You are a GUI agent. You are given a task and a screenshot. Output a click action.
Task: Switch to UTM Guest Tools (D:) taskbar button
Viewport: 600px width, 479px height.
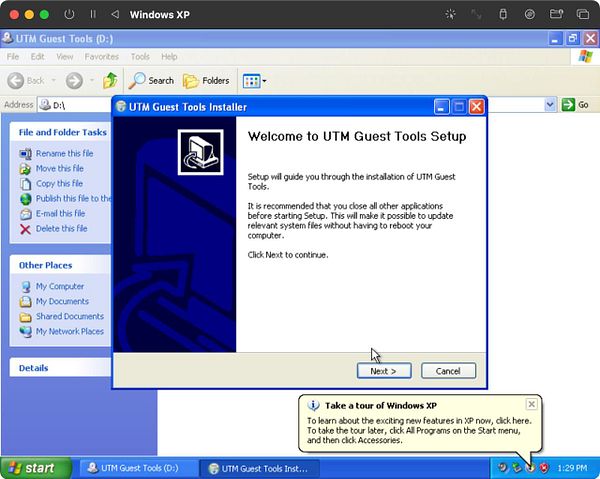pos(139,468)
